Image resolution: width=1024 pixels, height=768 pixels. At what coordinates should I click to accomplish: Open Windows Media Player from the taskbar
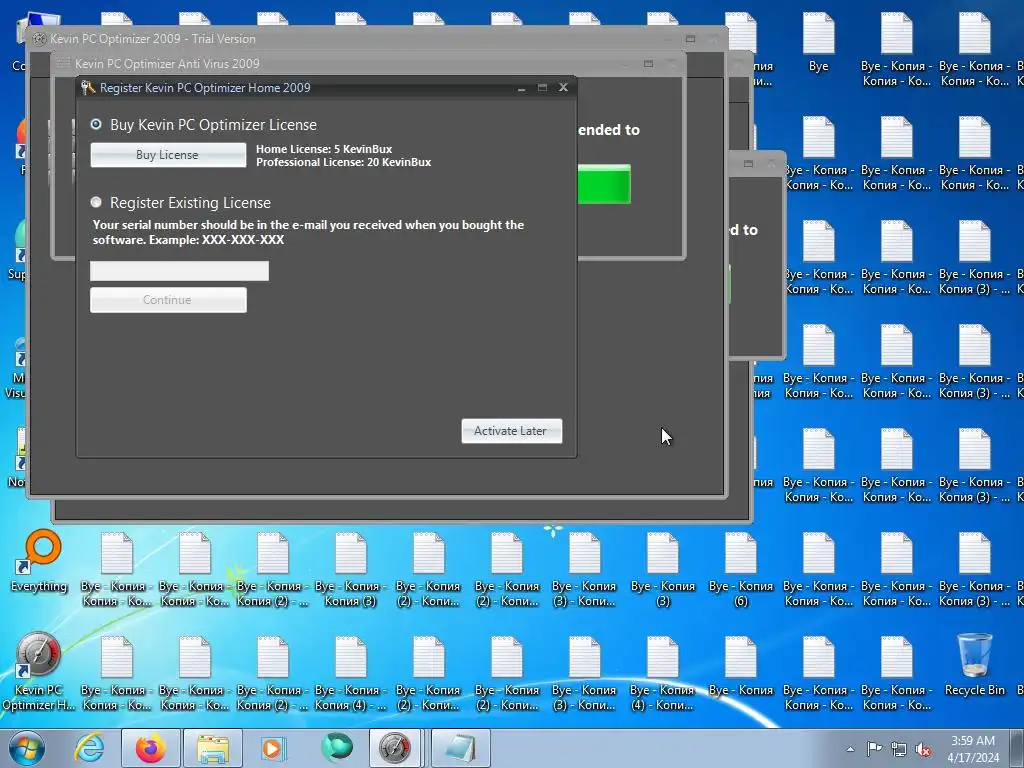pos(272,748)
